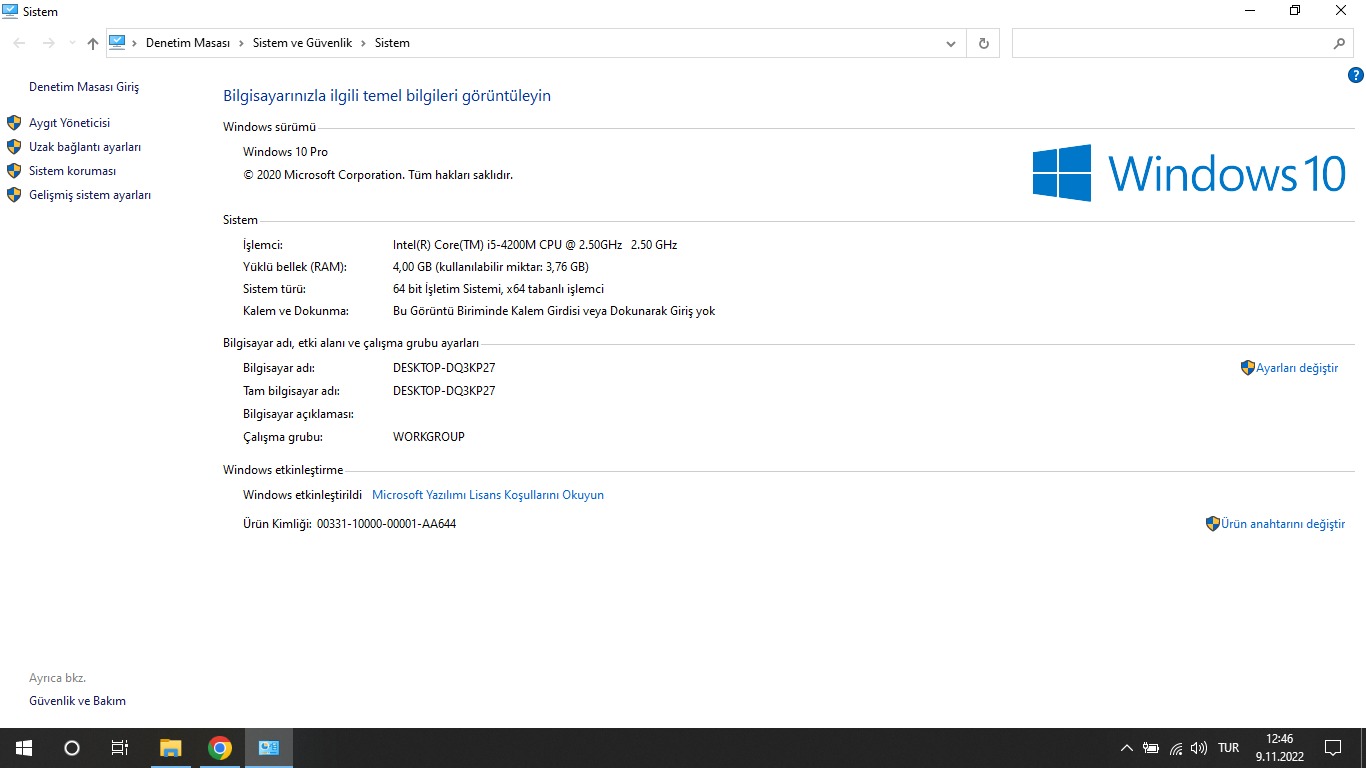This screenshot has width=1366, height=768.
Task: Click the battery icon in system tray
Action: click(1151, 748)
